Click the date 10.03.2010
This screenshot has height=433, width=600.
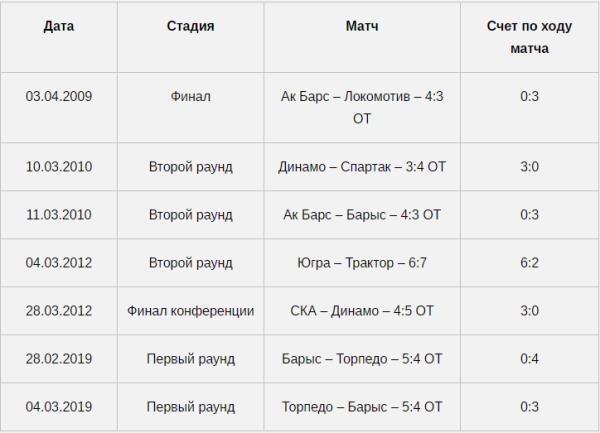click(x=59, y=167)
